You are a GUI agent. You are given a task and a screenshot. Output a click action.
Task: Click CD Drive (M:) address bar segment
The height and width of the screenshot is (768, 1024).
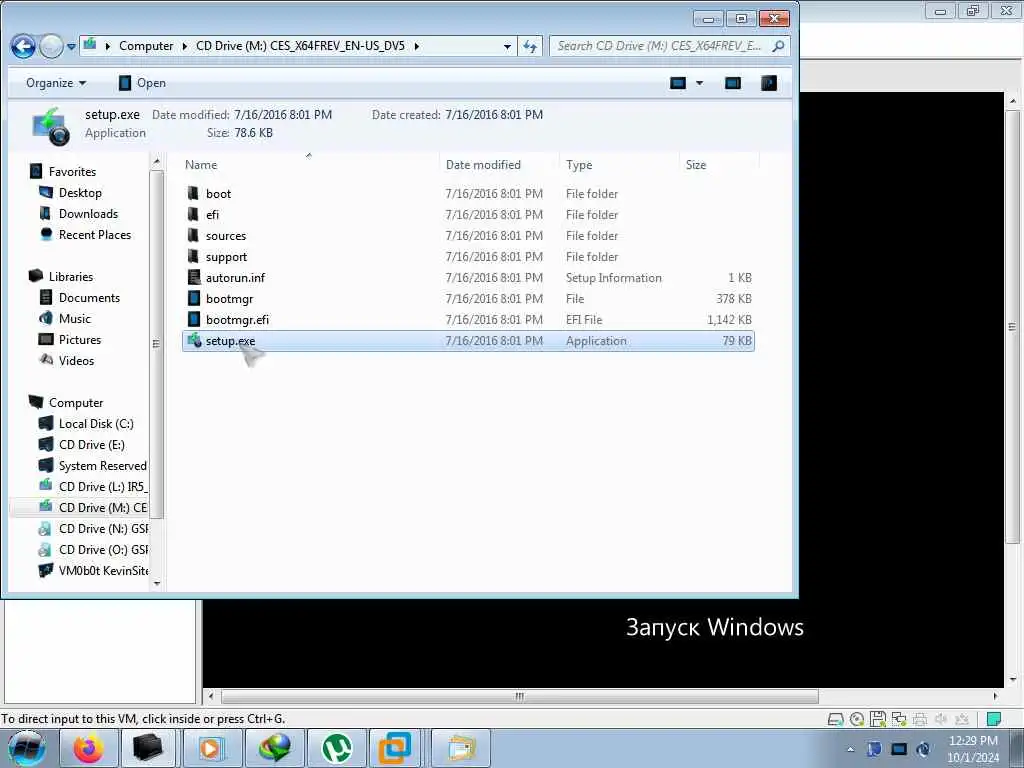click(300, 46)
